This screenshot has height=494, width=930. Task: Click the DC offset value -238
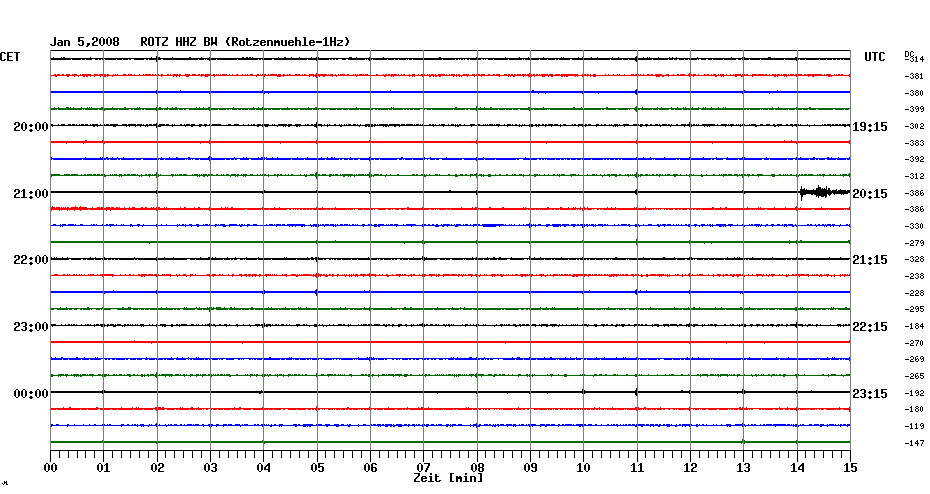point(914,276)
